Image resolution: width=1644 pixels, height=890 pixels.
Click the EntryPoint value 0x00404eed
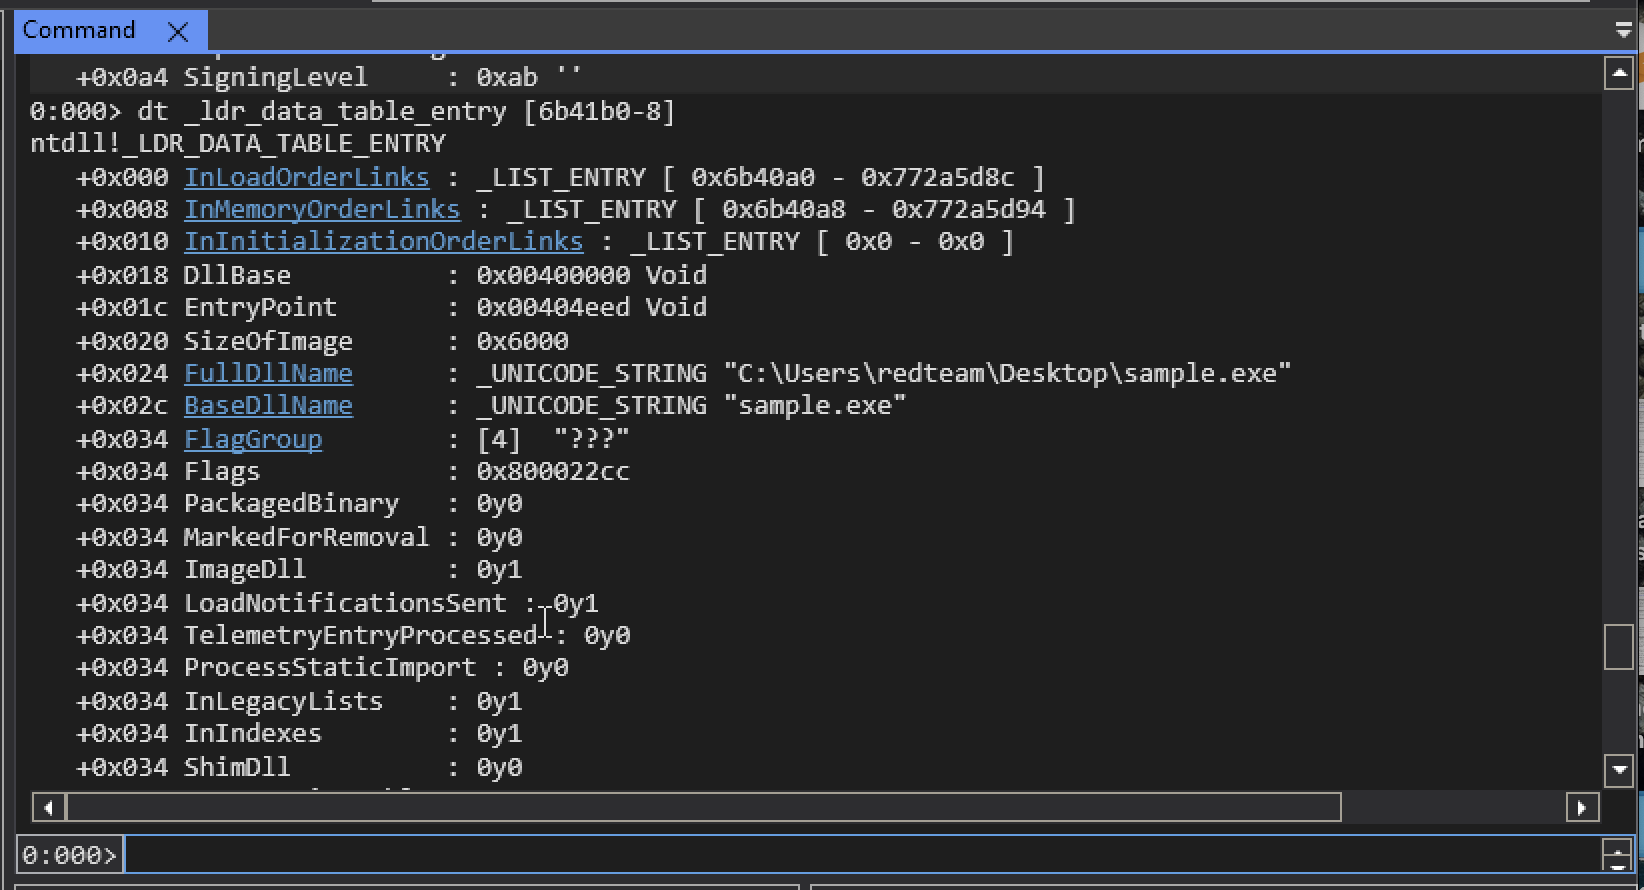click(553, 307)
